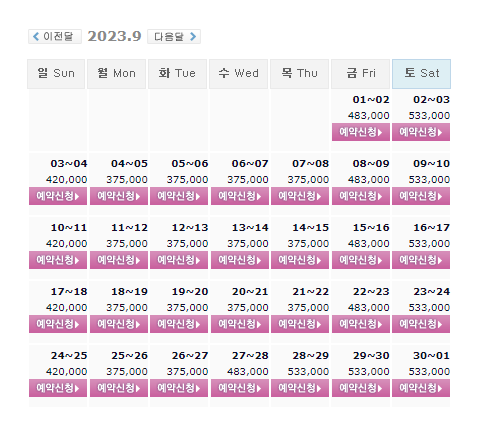Image resolution: width=482 pixels, height=423 pixels.
Task: Click the 01~02 date label
Action: (371, 100)
